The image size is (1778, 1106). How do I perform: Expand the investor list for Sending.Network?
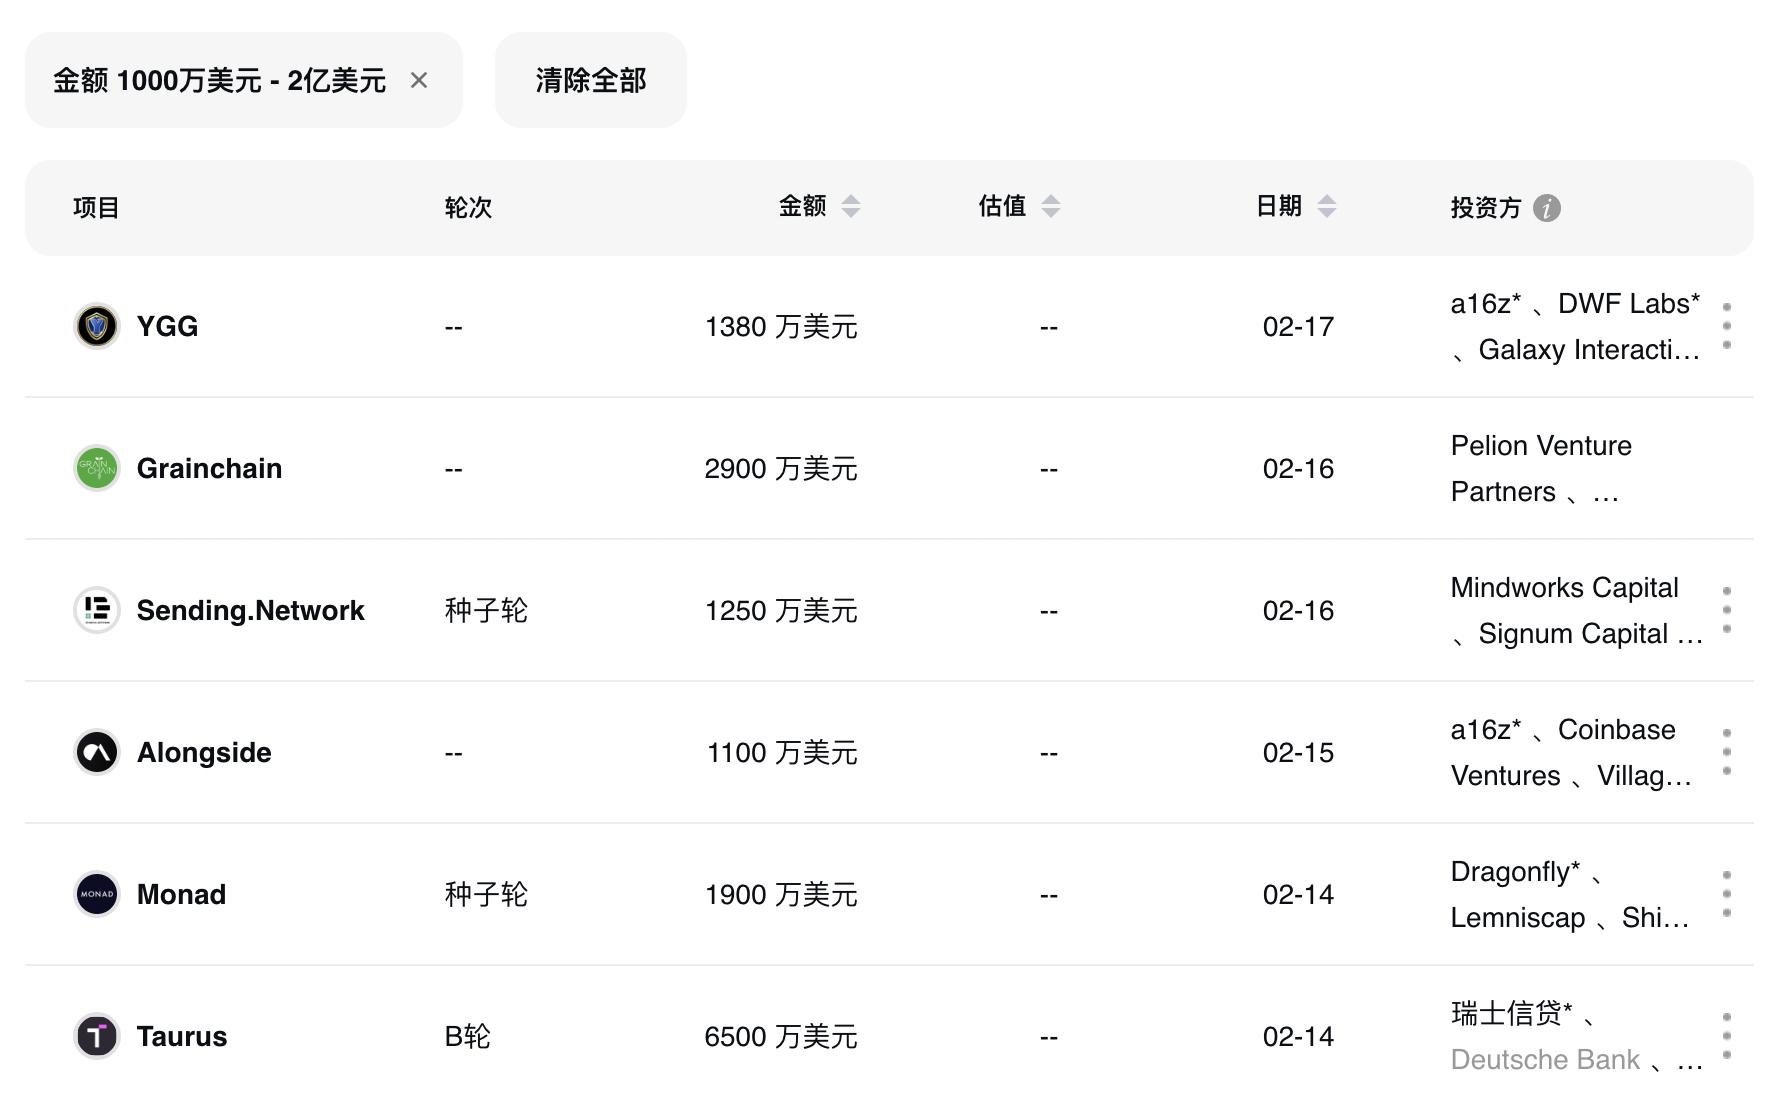click(x=1726, y=610)
